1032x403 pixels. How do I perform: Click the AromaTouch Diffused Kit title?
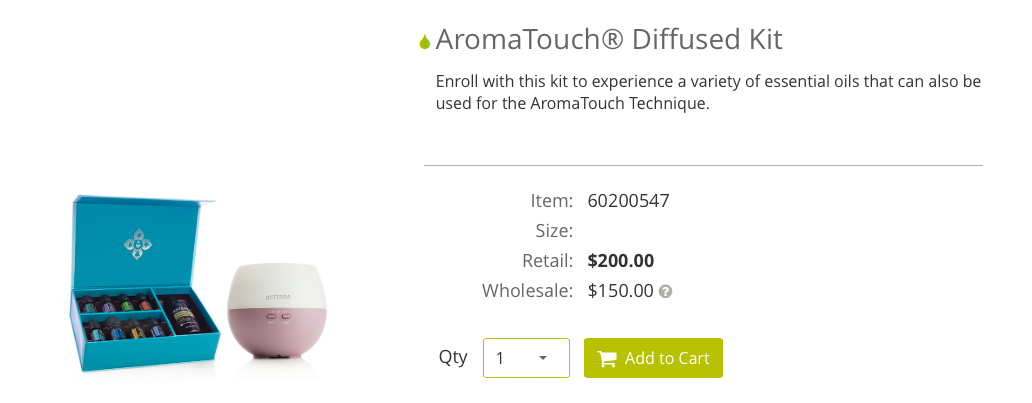[x=608, y=40]
